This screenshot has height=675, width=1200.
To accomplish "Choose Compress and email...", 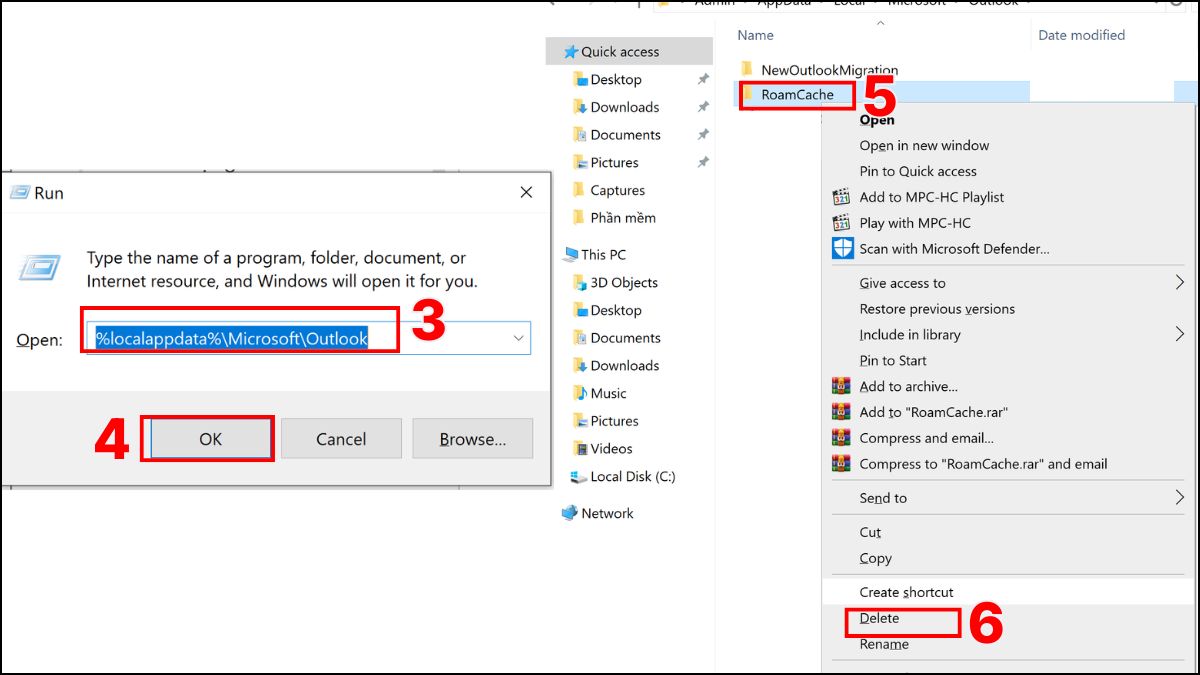I will (926, 438).
